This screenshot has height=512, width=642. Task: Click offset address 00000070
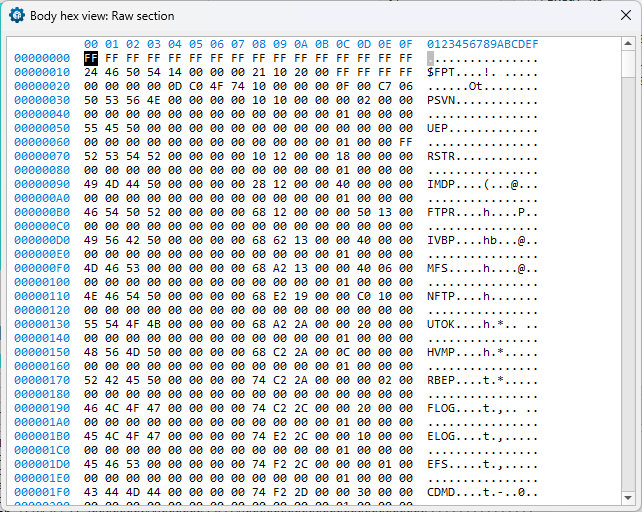click(42, 156)
